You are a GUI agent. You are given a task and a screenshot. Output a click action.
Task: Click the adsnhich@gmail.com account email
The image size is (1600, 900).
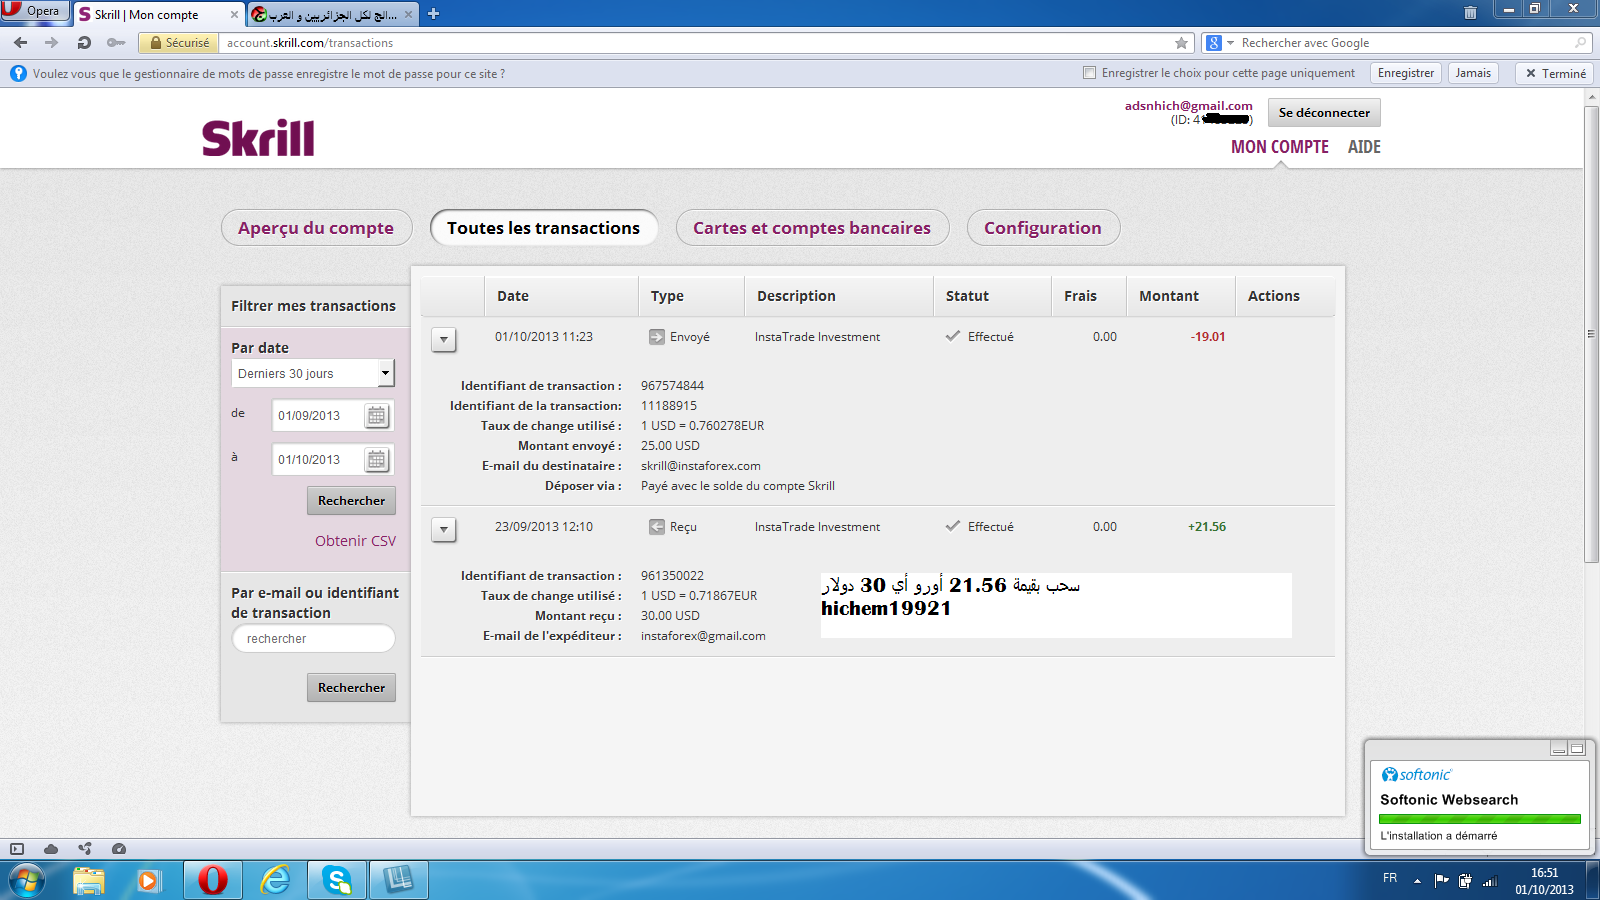pyautogui.click(x=1188, y=106)
